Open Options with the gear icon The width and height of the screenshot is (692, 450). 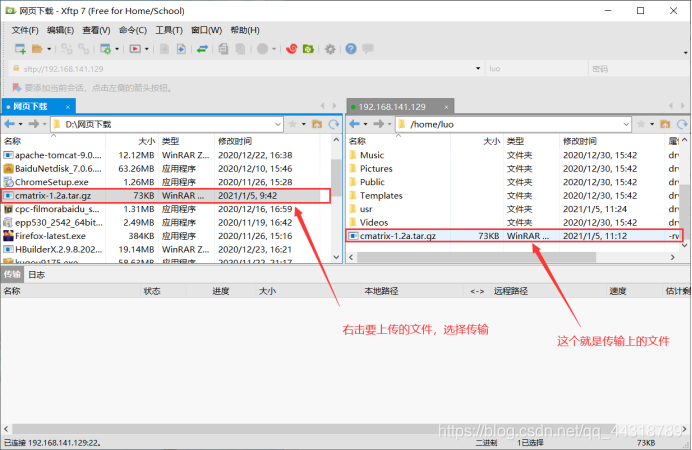(x=330, y=49)
